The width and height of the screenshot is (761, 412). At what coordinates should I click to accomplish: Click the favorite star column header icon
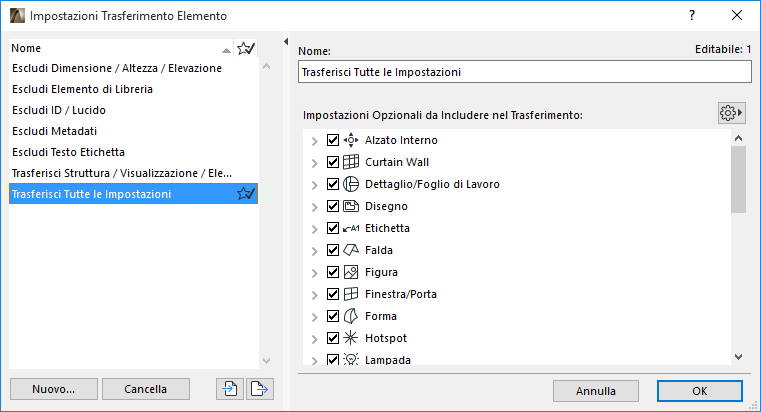pyautogui.click(x=246, y=48)
